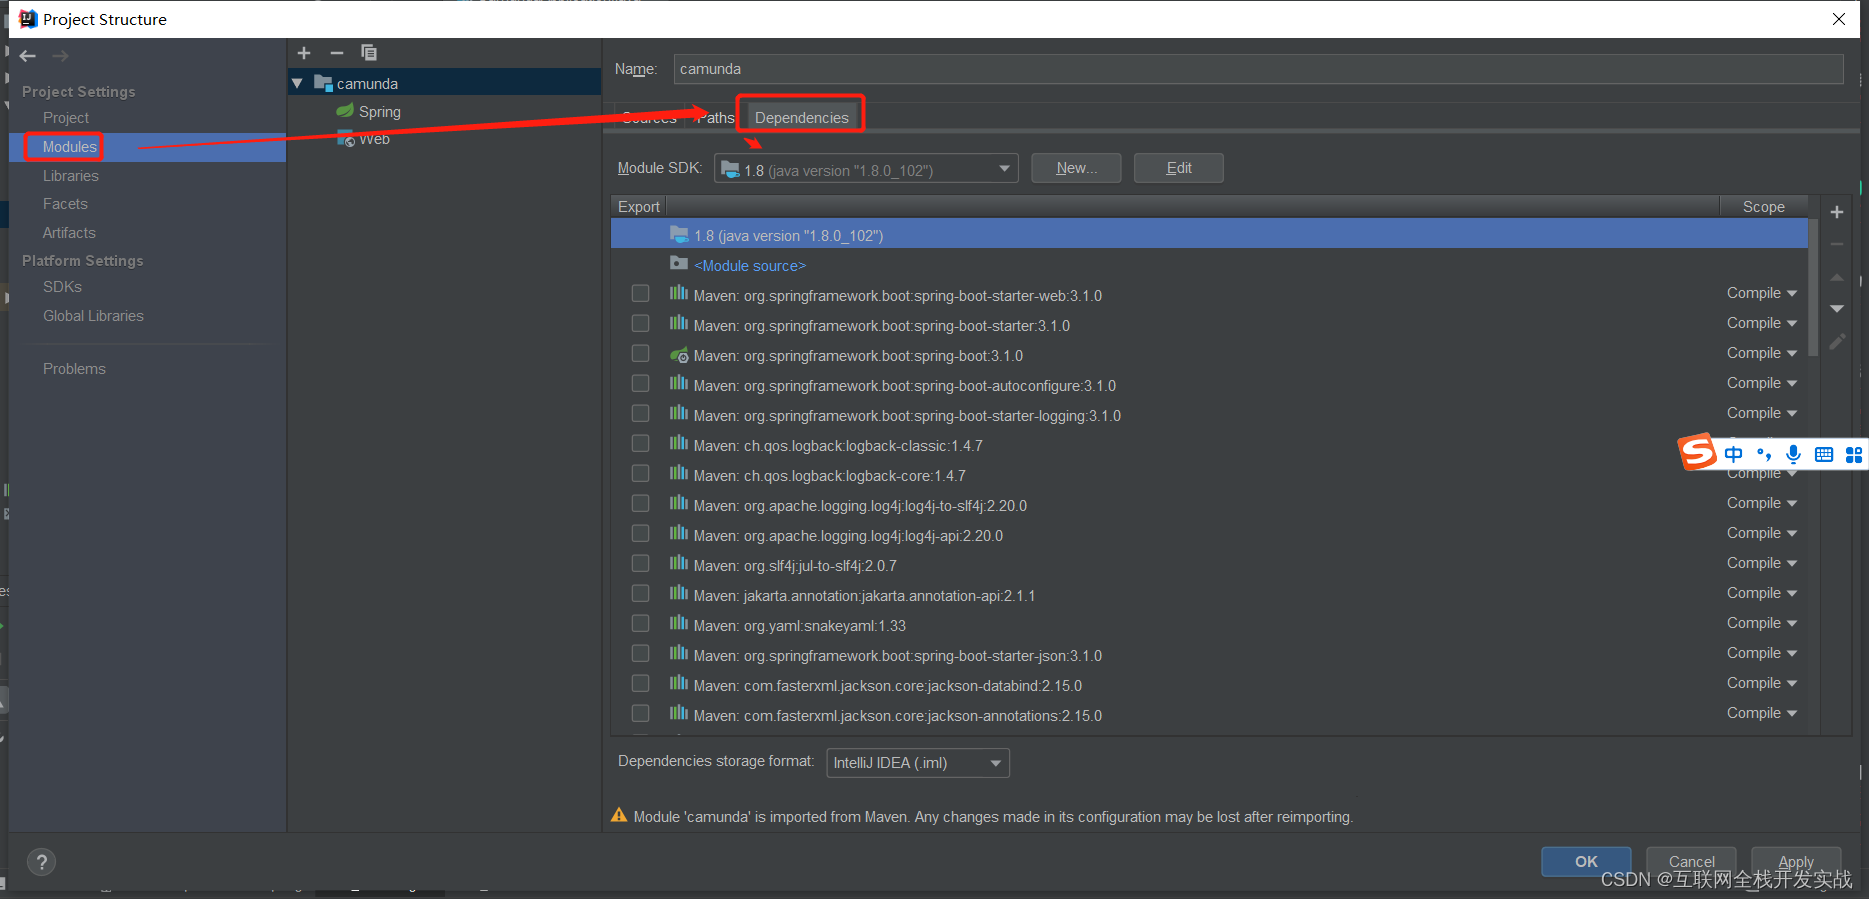Click the IntelliJ logo in title bar

click(28, 19)
